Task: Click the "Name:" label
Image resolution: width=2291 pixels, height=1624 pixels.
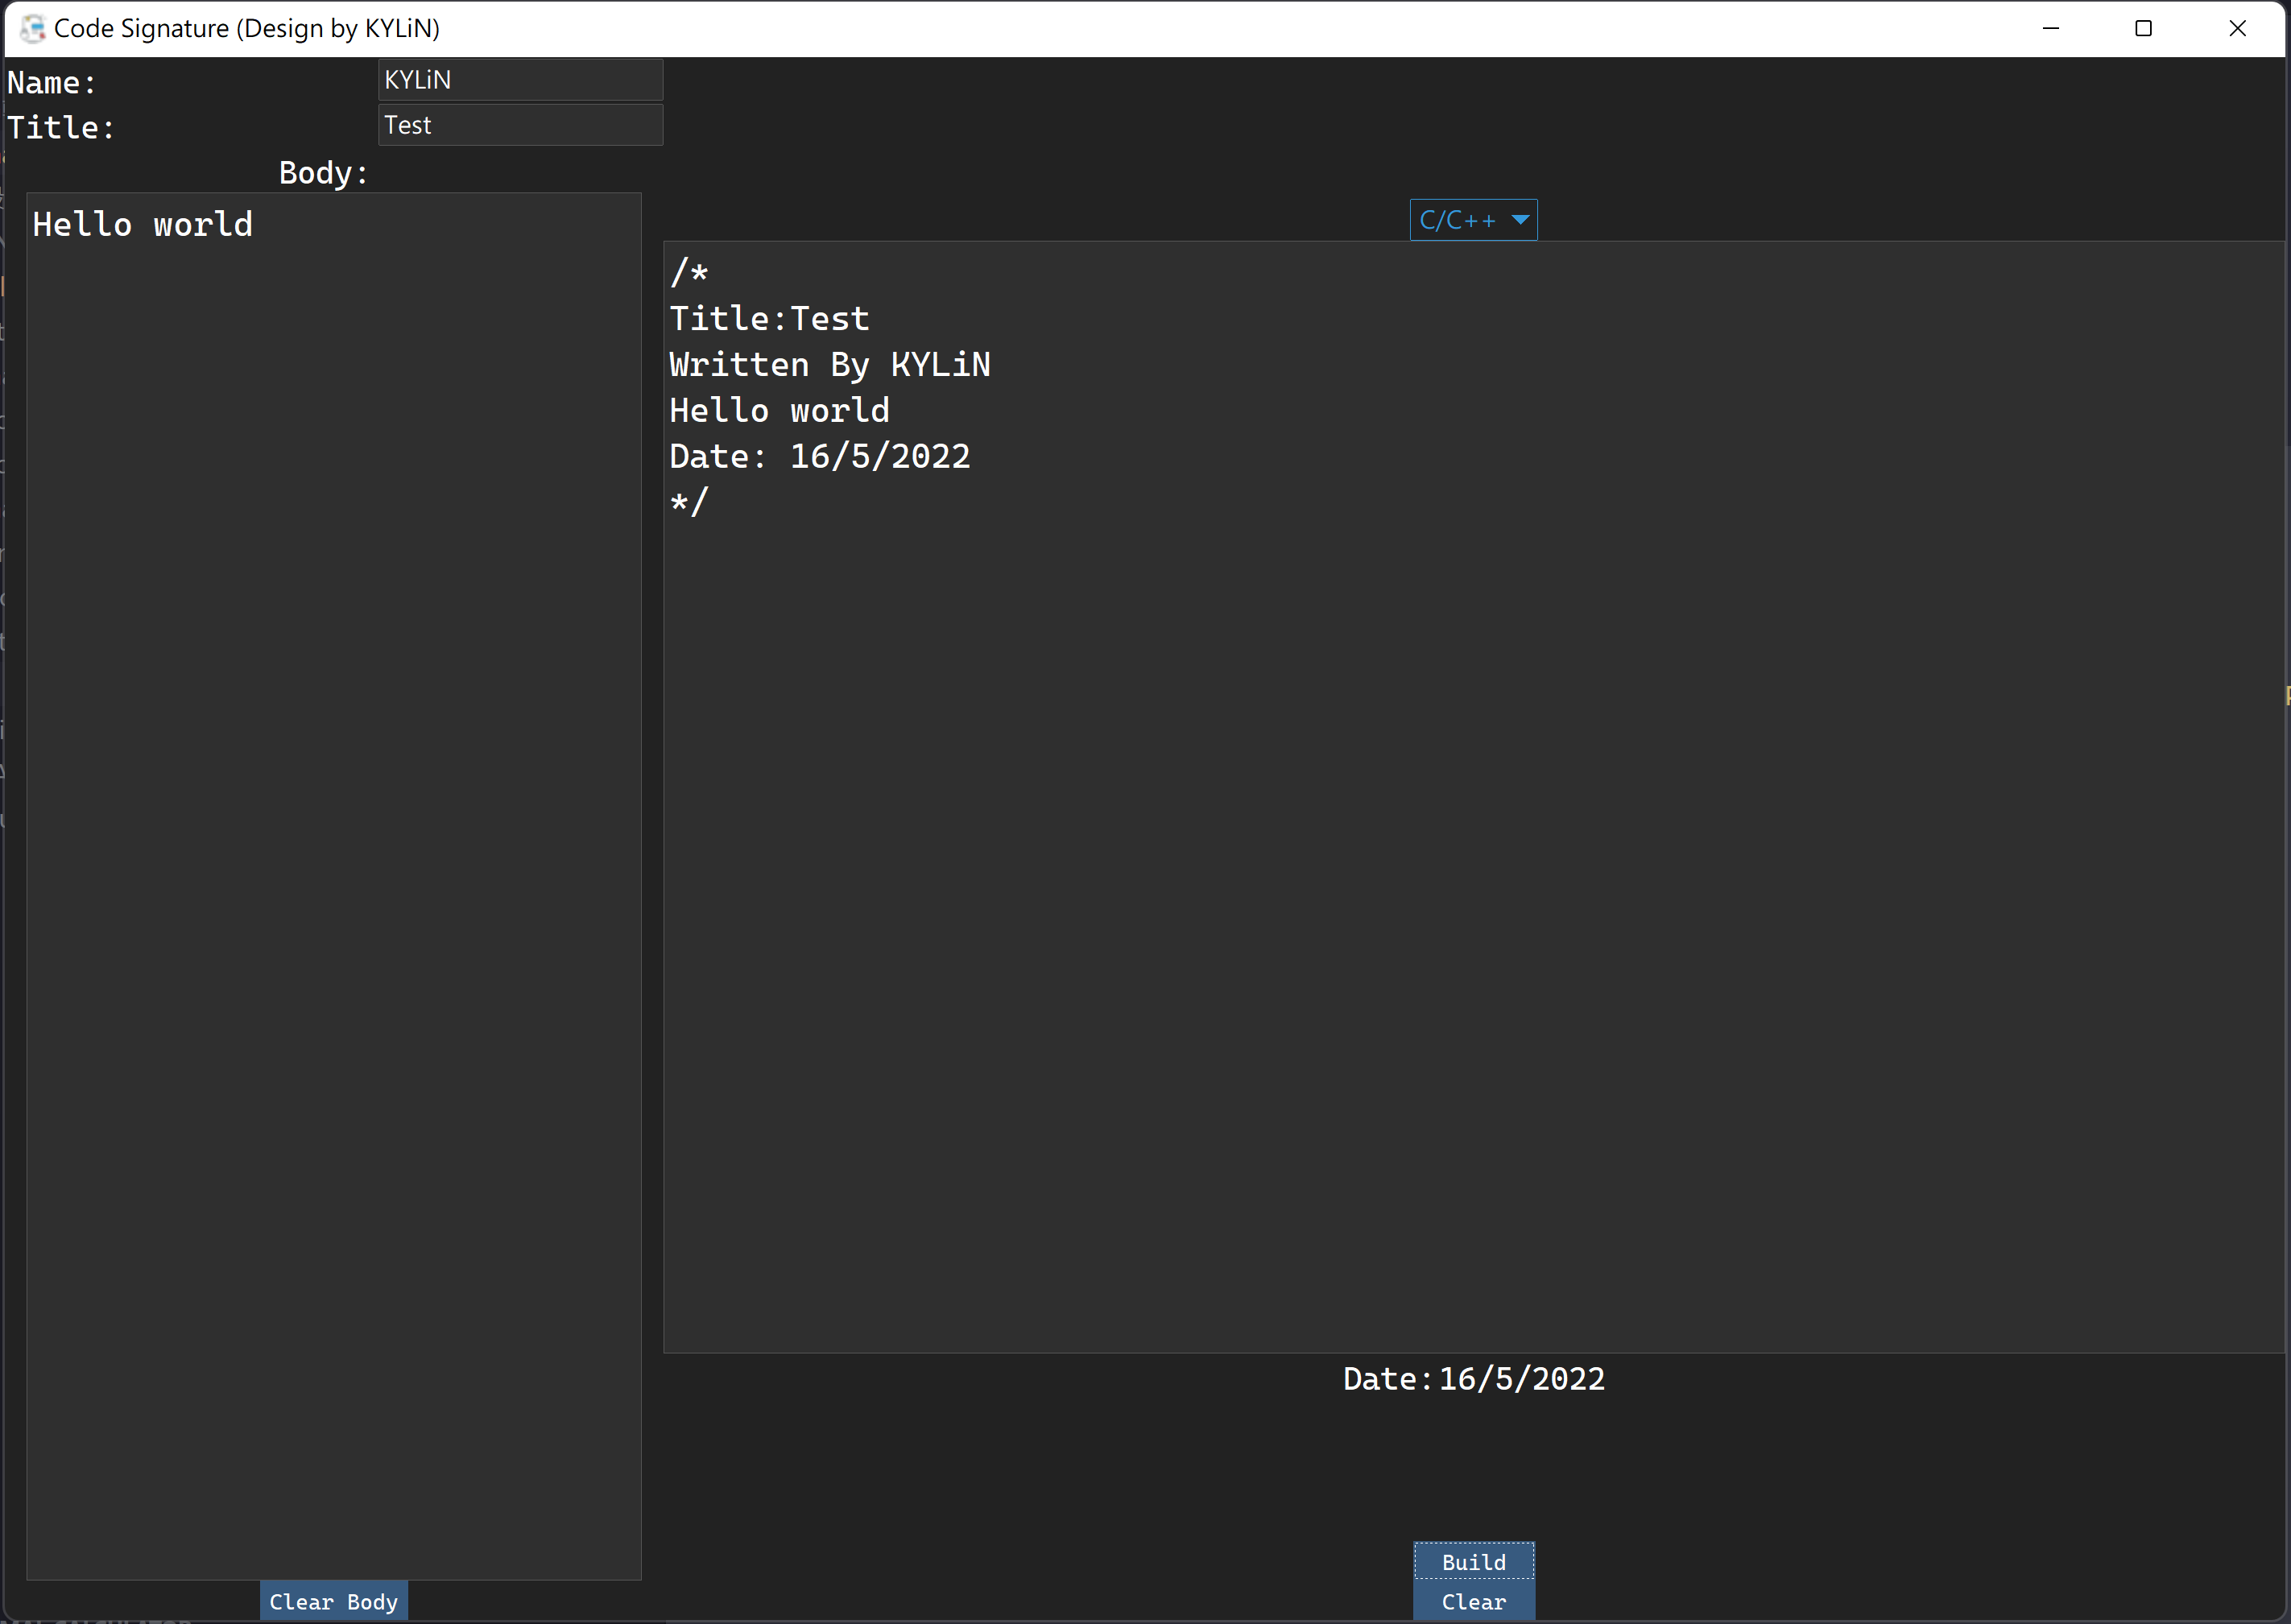Action: click(52, 83)
